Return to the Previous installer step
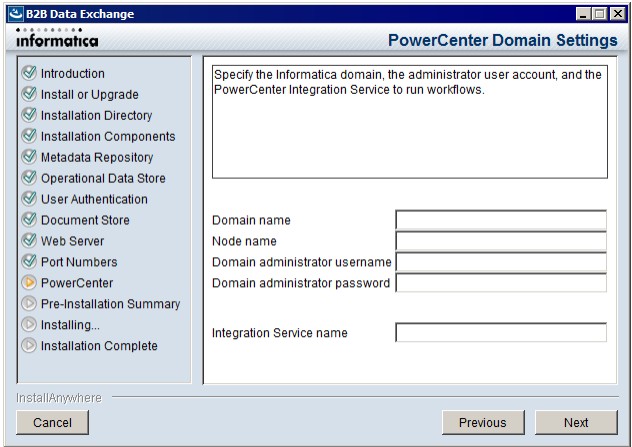The image size is (632, 447). point(483,422)
